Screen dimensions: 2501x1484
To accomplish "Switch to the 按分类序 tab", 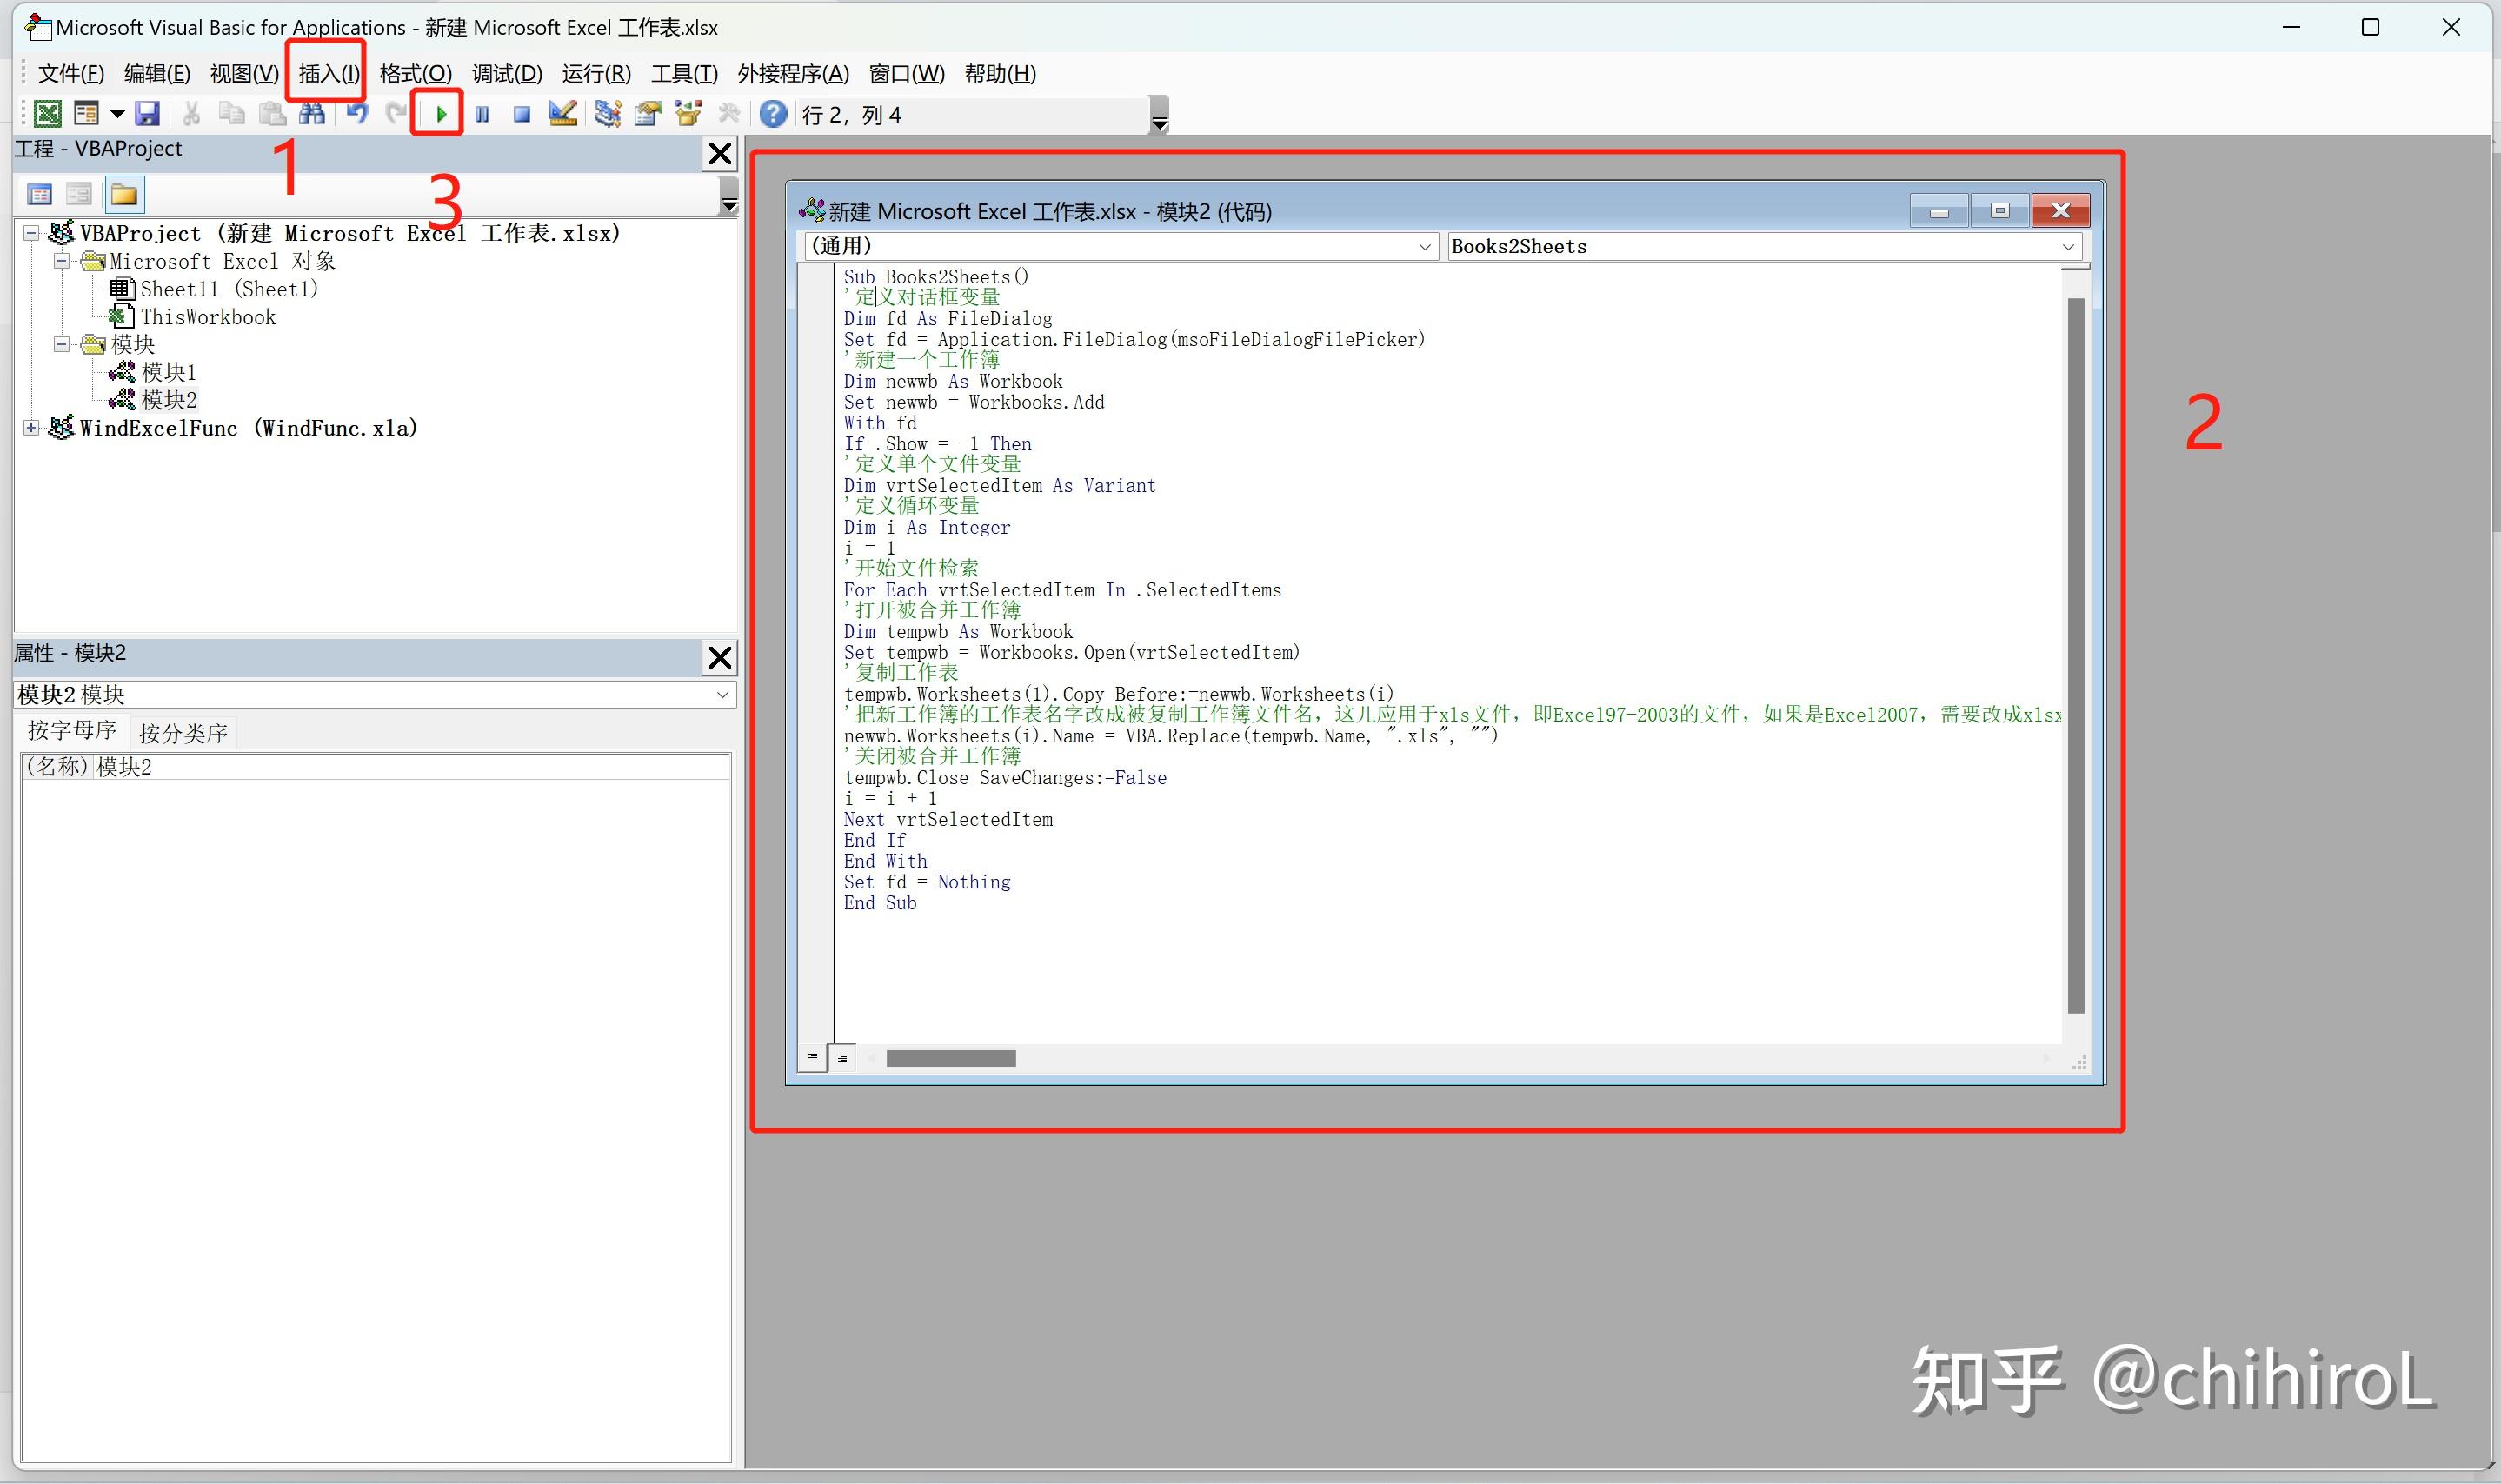I will tap(183, 733).
